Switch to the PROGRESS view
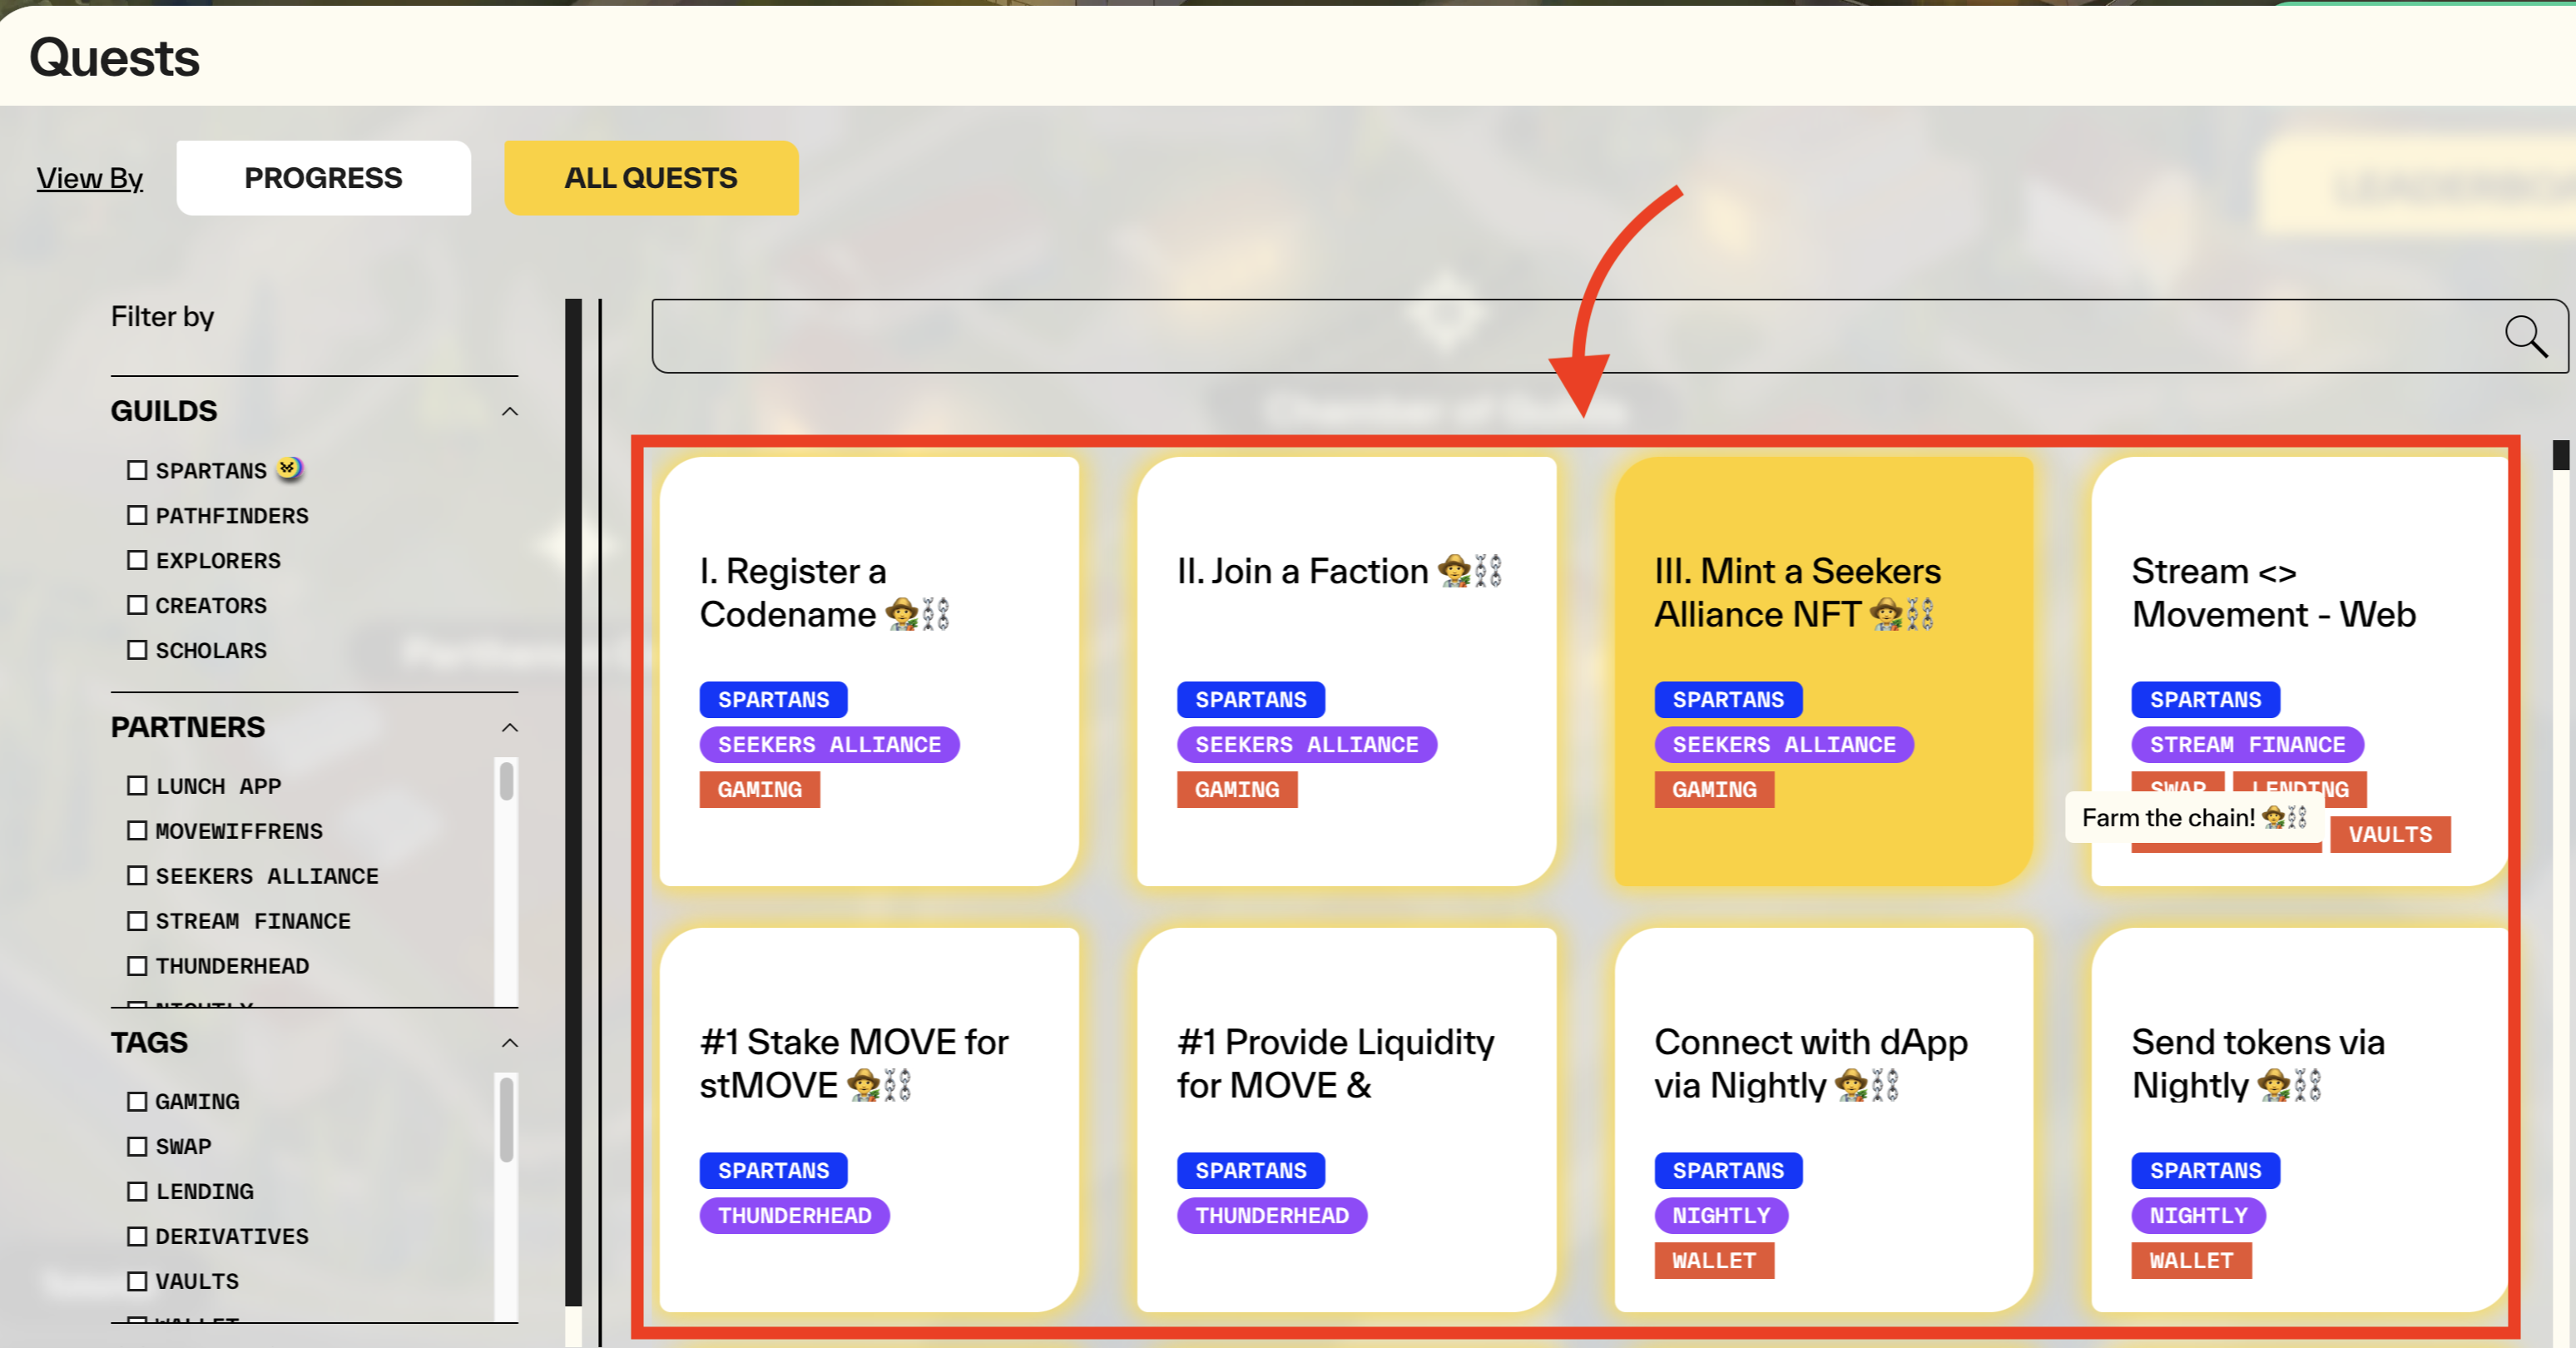The width and height of the screenshot is (2576, 1348). click(x=323, y=178)
